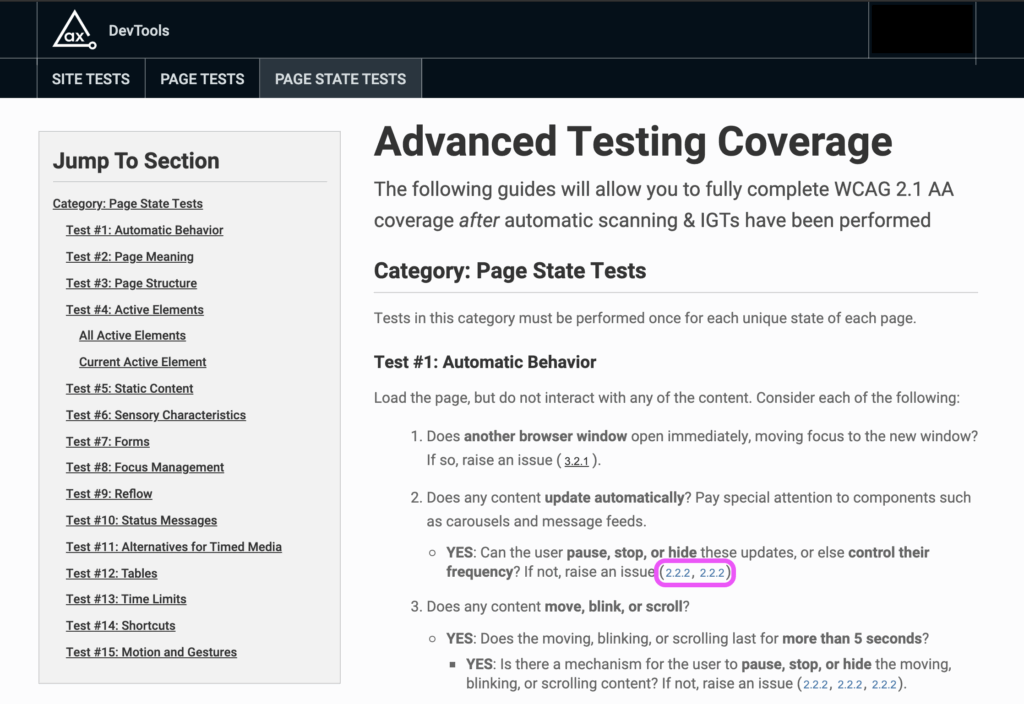Image resolution: width=1024 pixels, height=704 pixels.
Task: Jump to Test #1: Automatic Behavior
Action: click(144, 230)
